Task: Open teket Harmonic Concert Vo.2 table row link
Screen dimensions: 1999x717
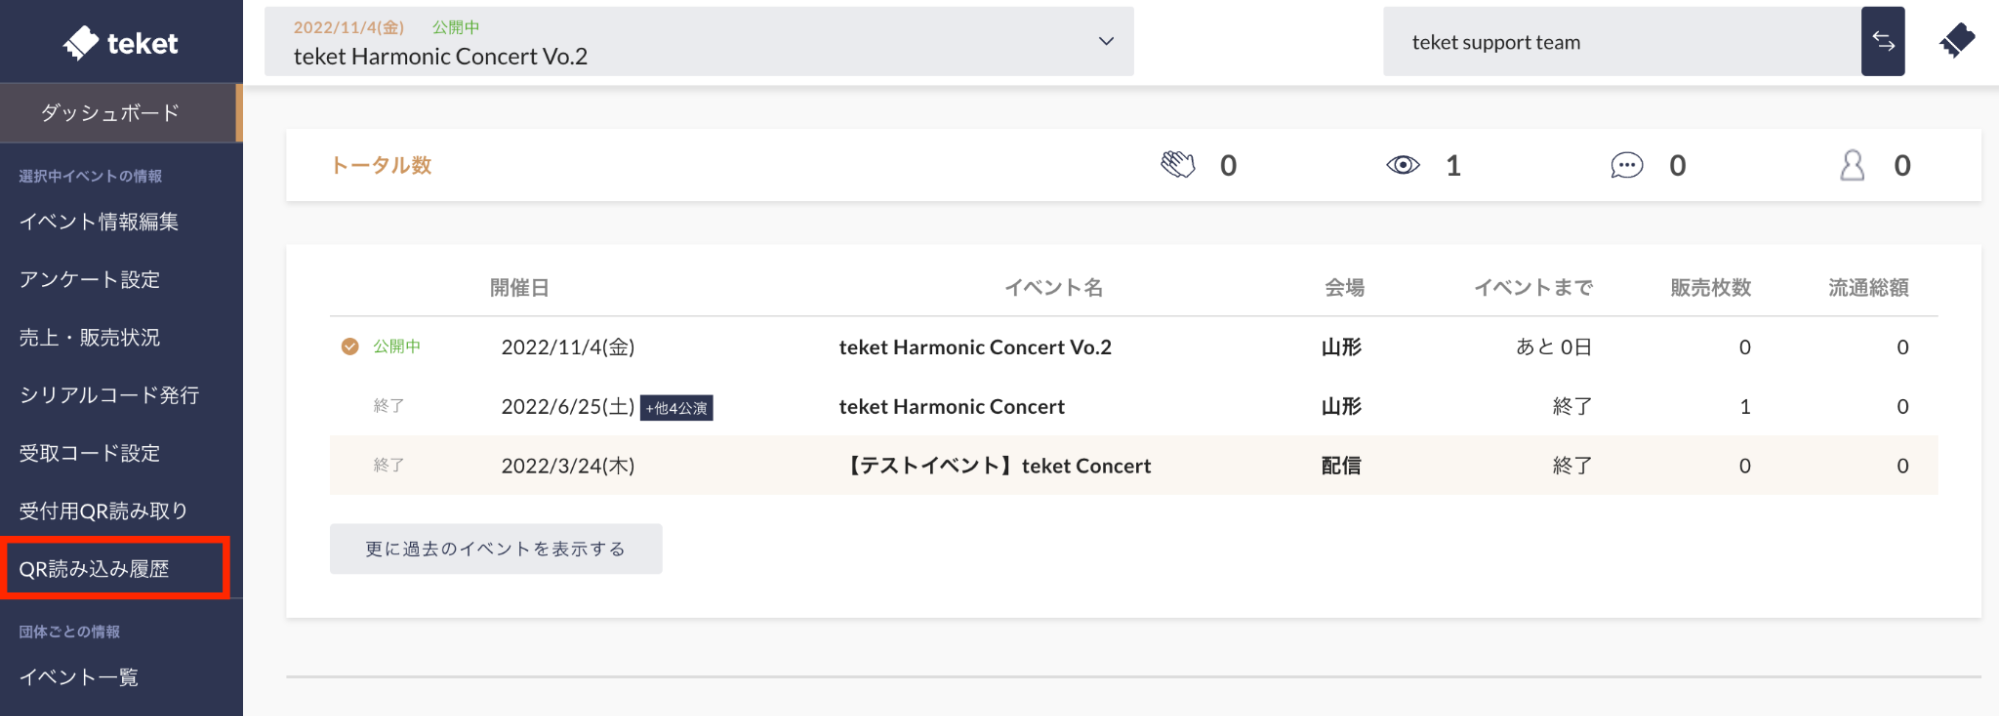Action: pos(975,347)
